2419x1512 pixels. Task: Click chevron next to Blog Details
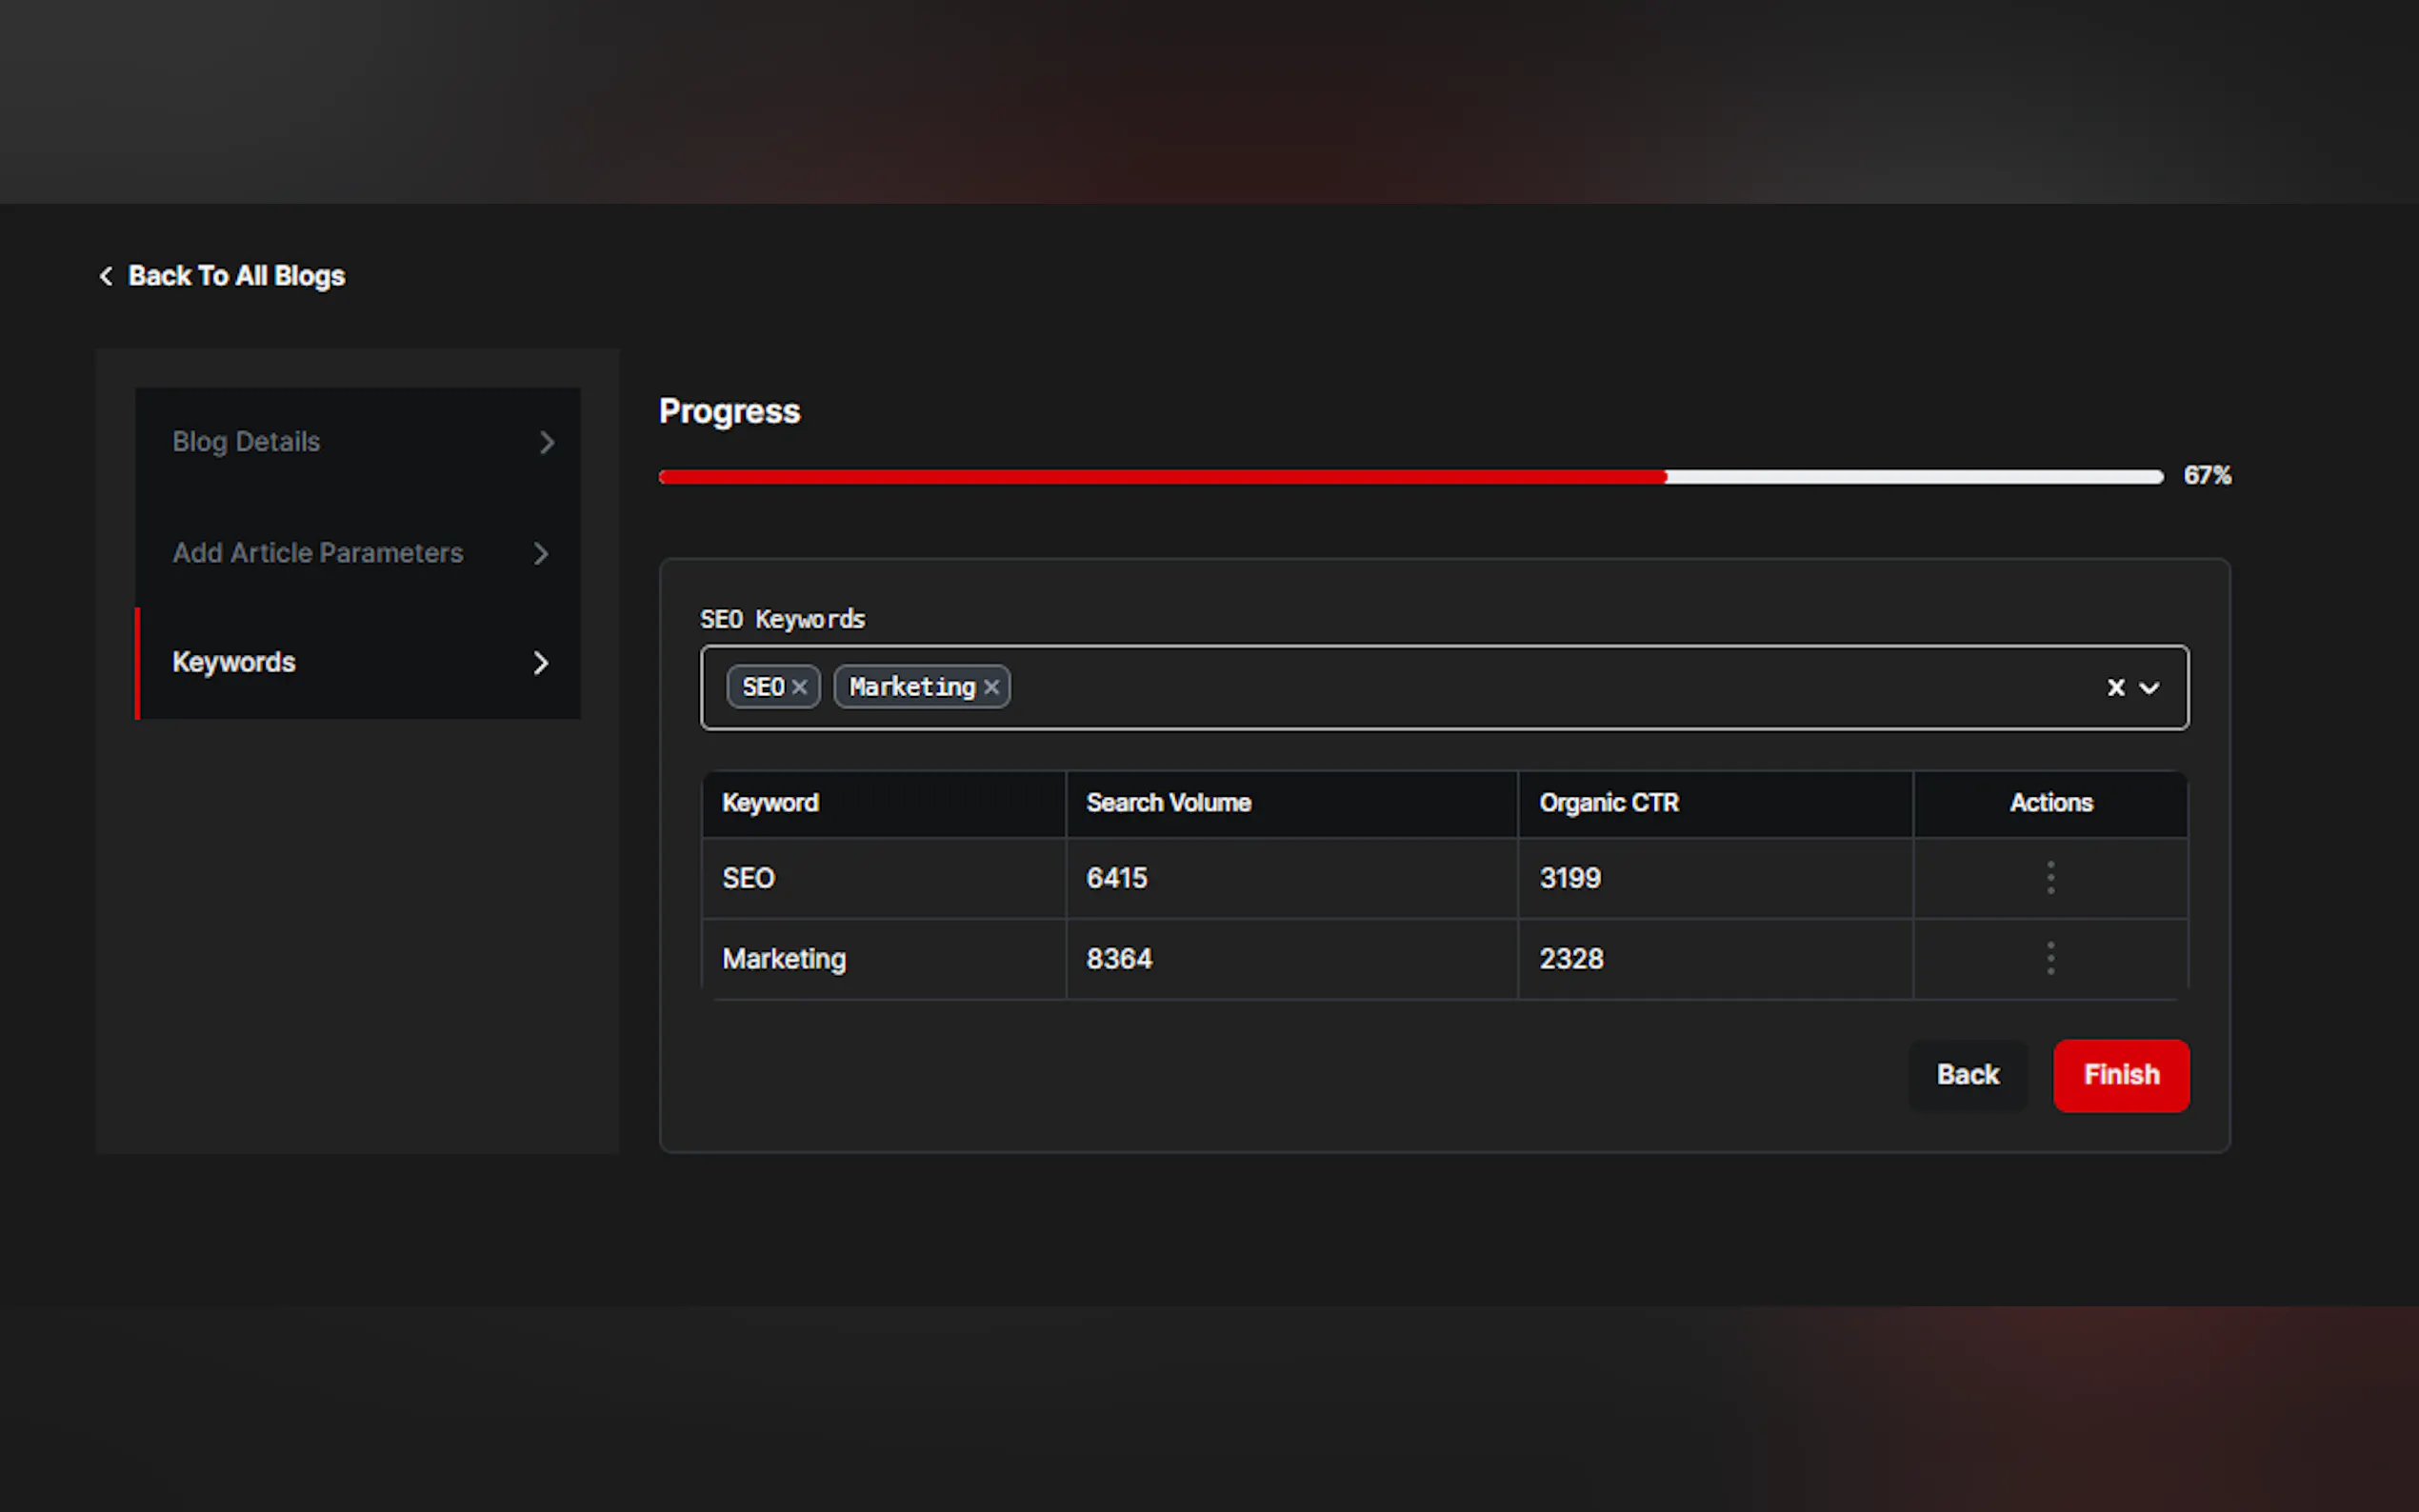point(546,442)
